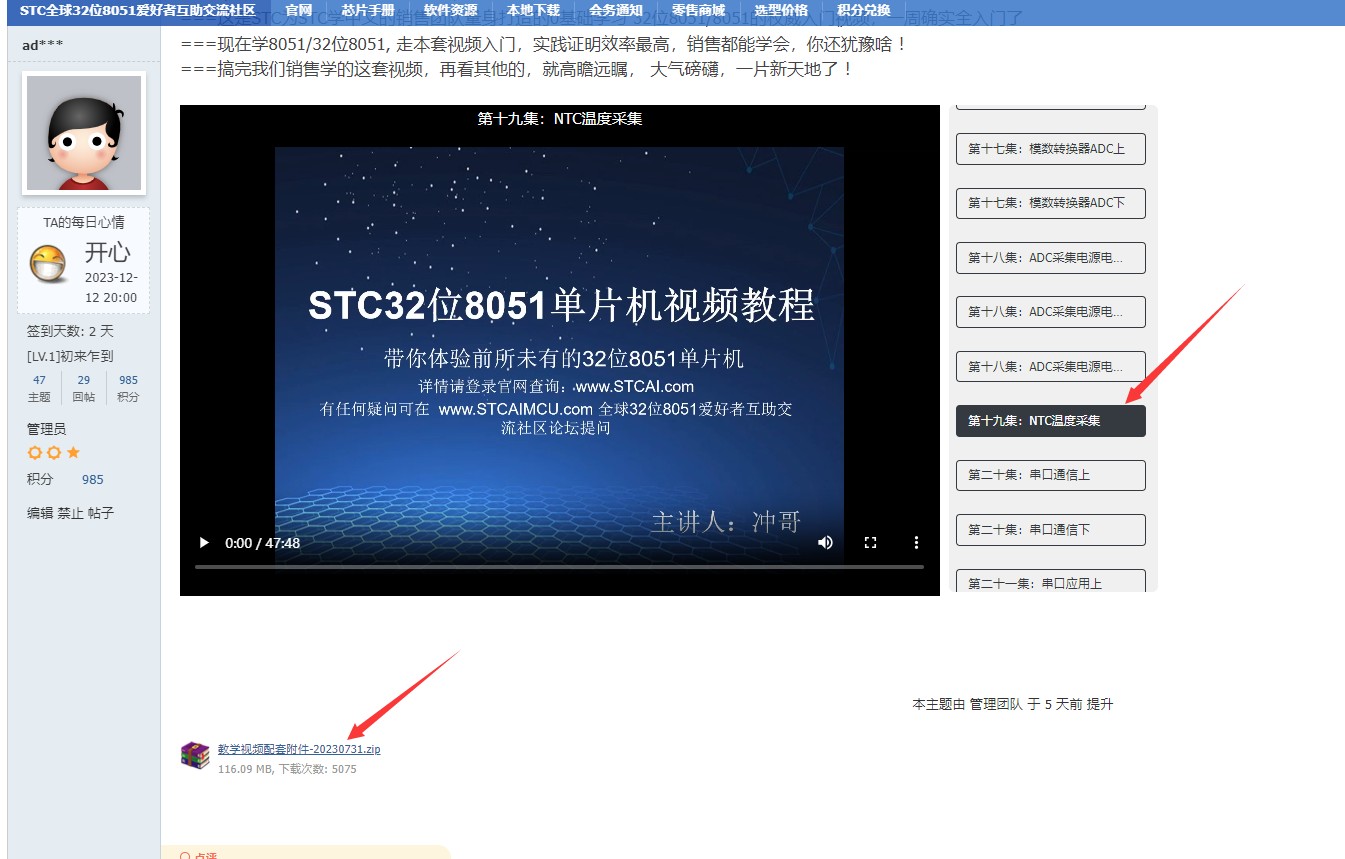Select episode 第二十集:串口通信下
The image size is (1345, 859).
click(x=1051, y=529)
